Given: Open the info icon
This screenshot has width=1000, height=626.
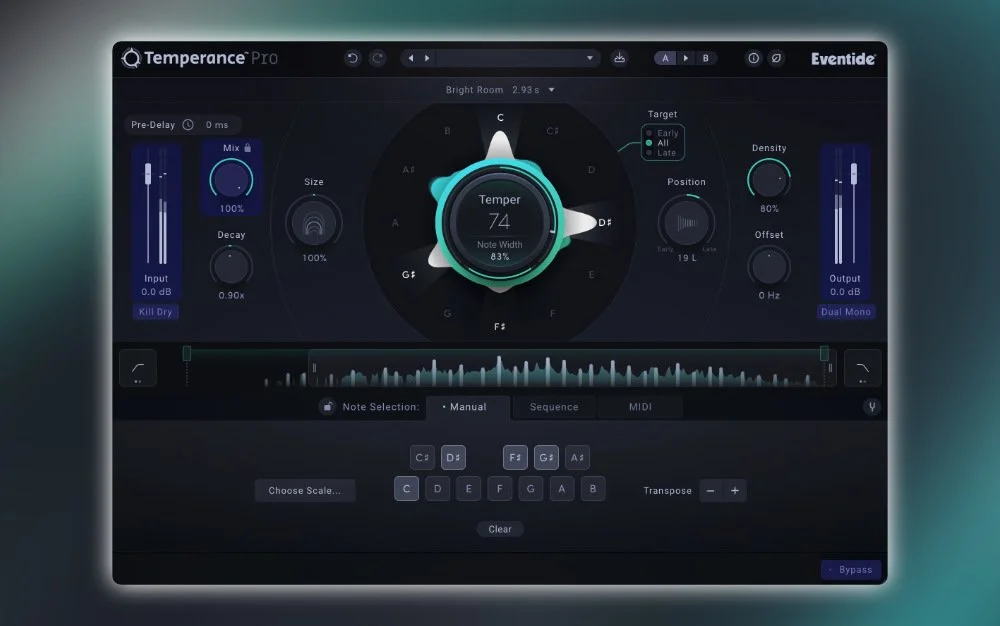Looking at the screenshot, I should pyautogui.click(x=753, y=58).
